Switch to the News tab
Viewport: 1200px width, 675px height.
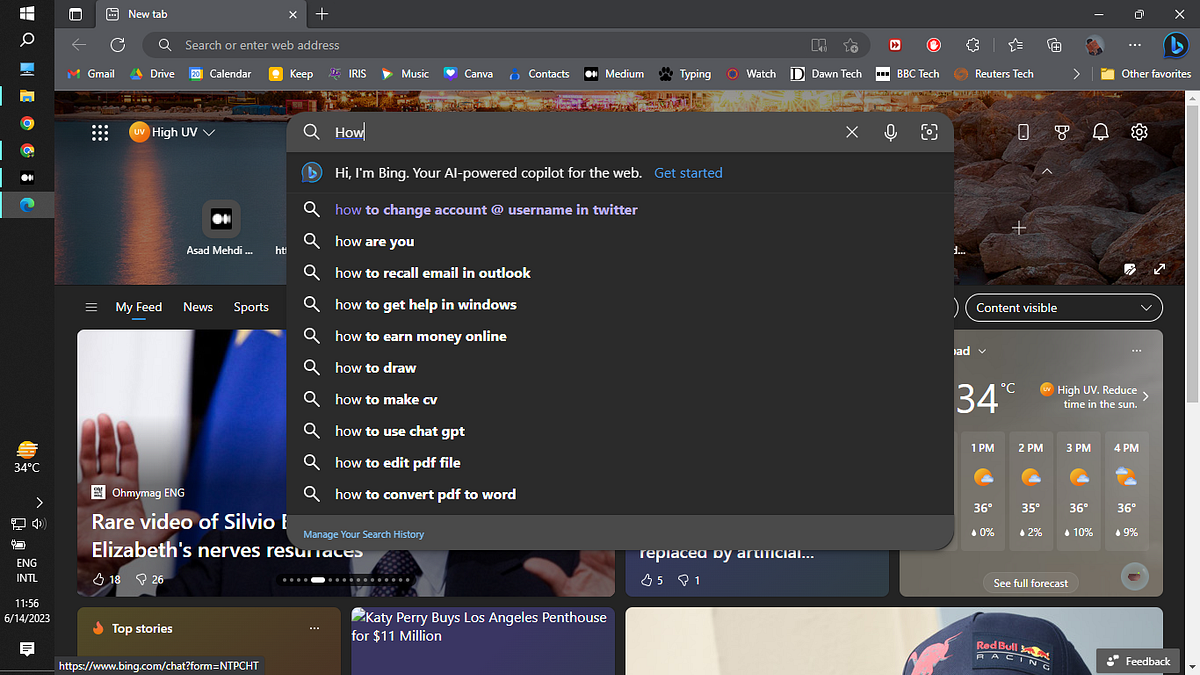[197, 307]
